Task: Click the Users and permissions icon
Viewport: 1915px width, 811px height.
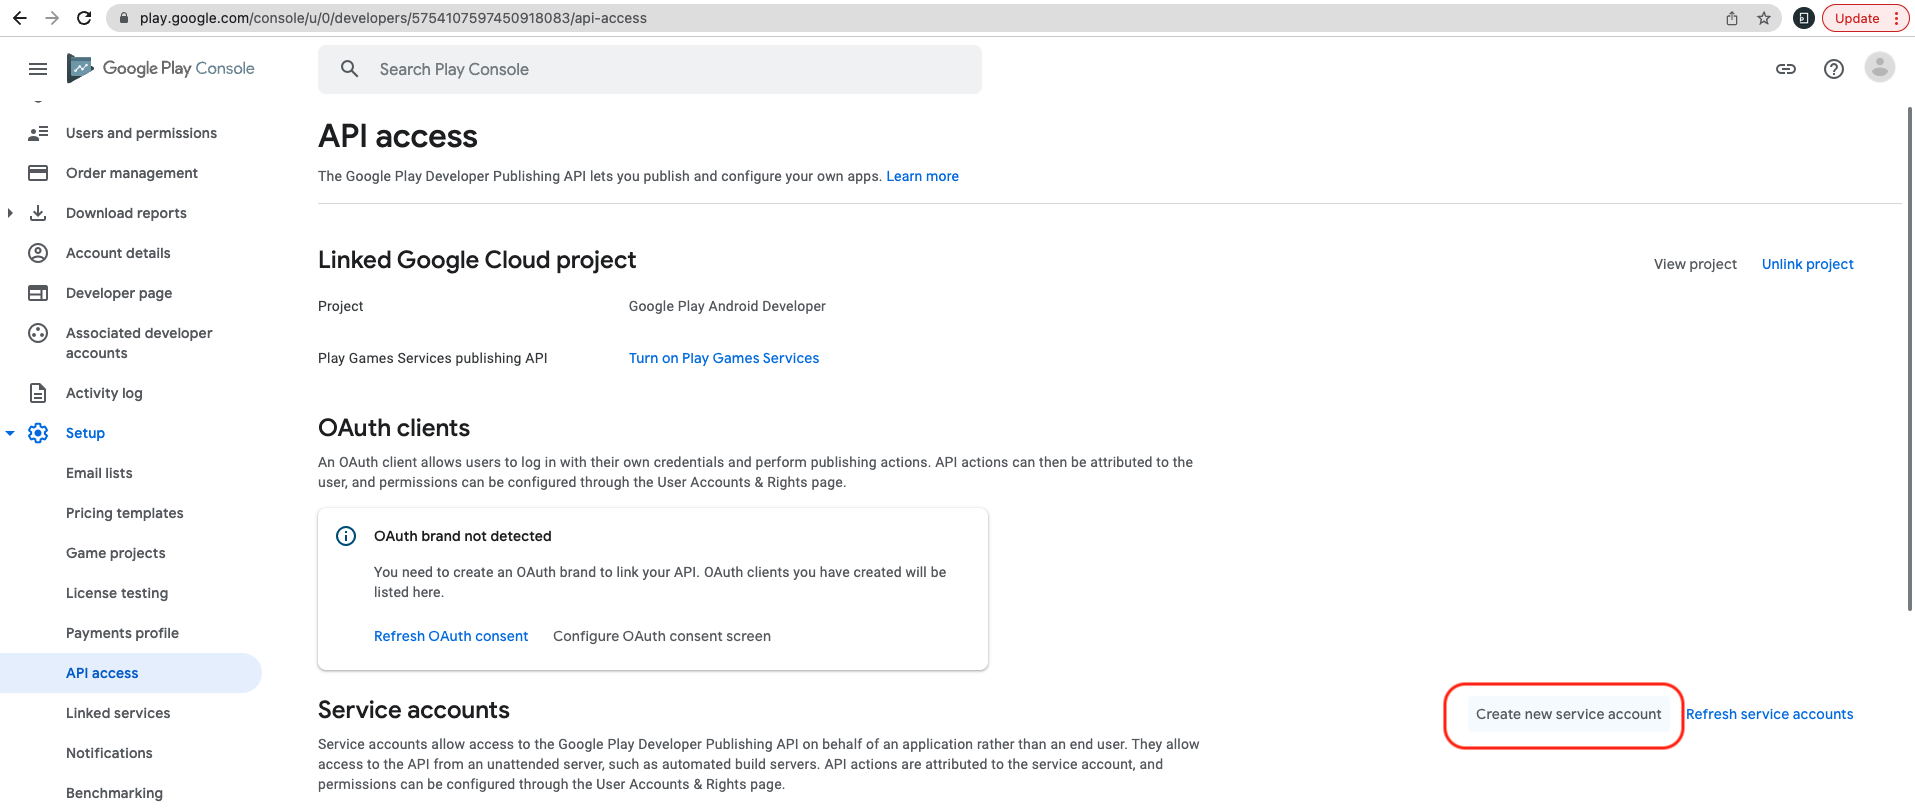Action: coord(38,133)
